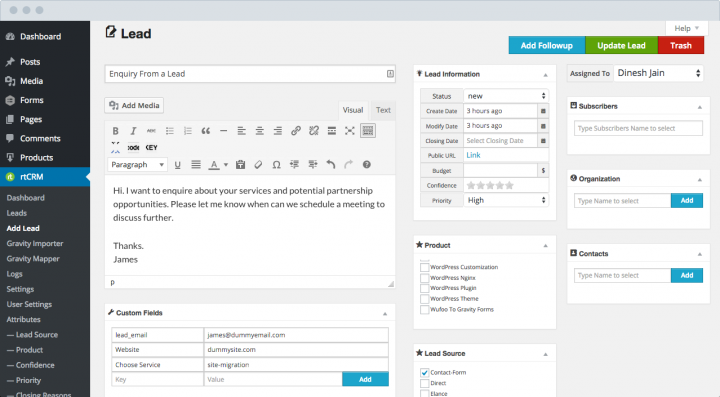Collapse the Organization panel
Screen dimensions: 720x397
(x=700, y=179)
